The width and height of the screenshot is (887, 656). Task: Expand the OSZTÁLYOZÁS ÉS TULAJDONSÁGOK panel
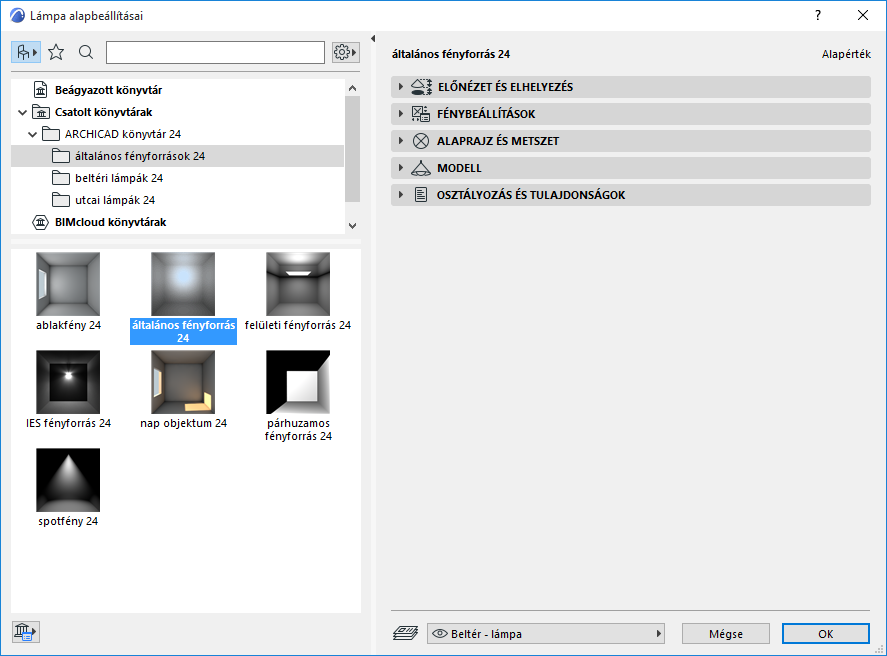point(630,195)
